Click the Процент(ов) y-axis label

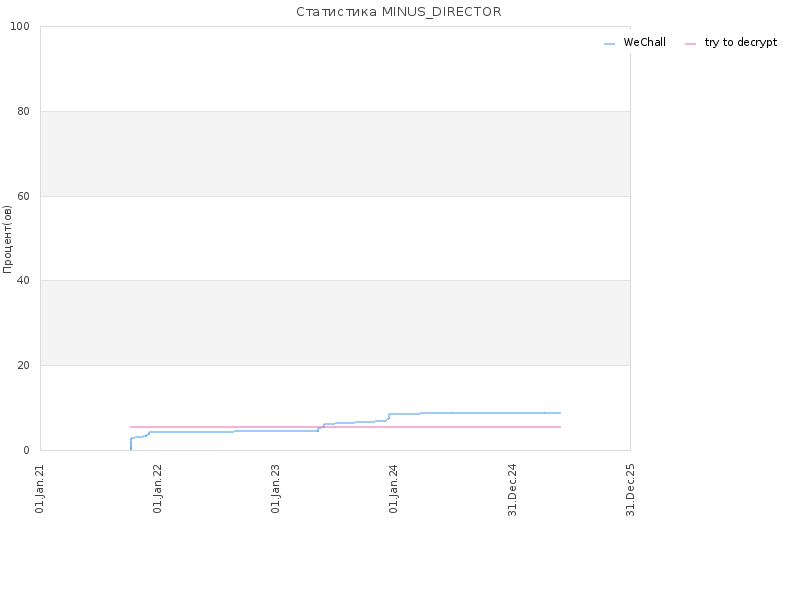coord(7,239)
